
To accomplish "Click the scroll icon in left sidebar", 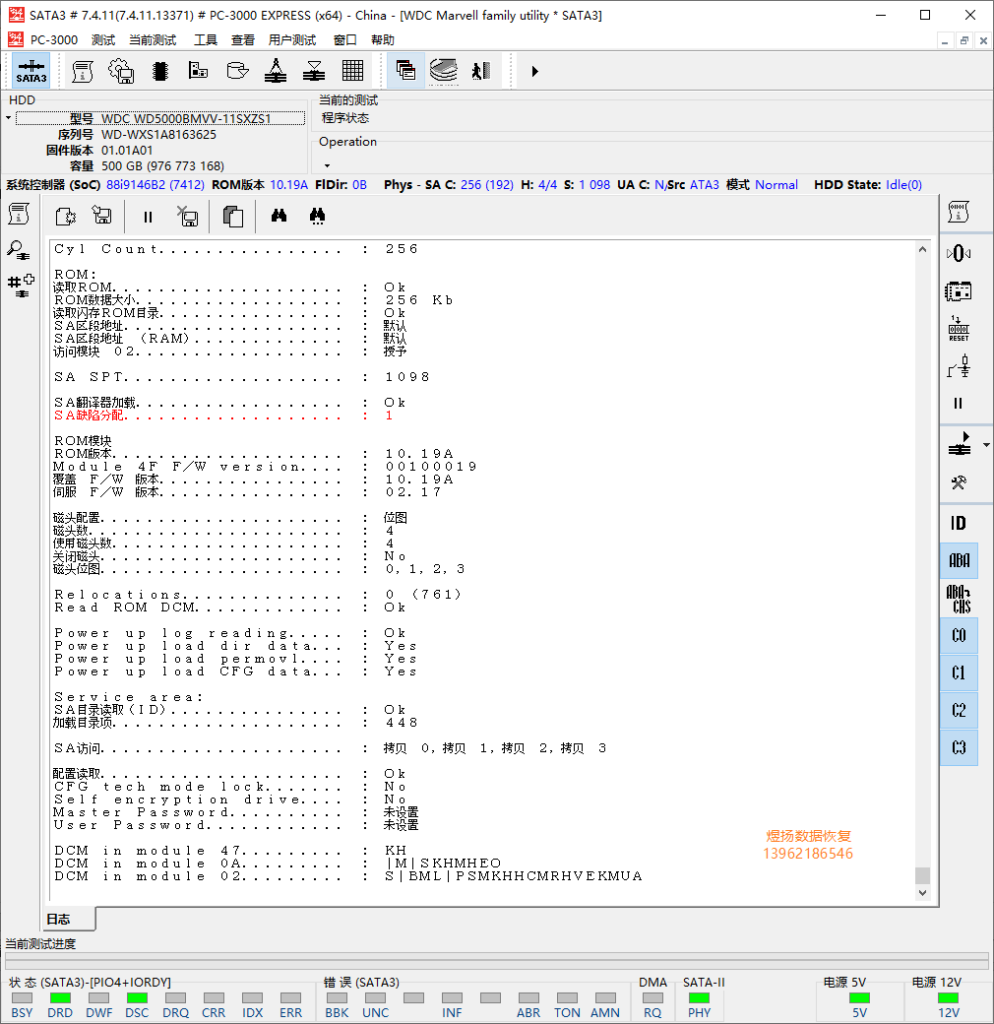I will pyautogui.click(x=19, y=214).
